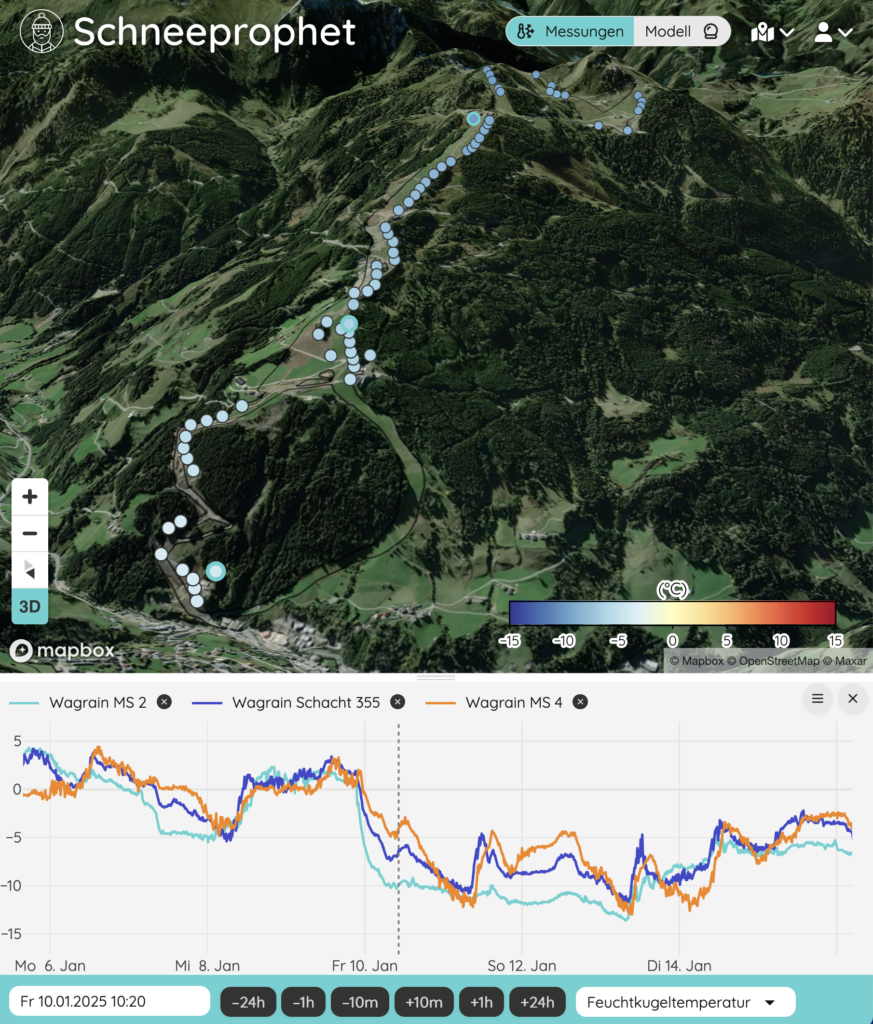Reset map compass bearing

pos(30,570)
